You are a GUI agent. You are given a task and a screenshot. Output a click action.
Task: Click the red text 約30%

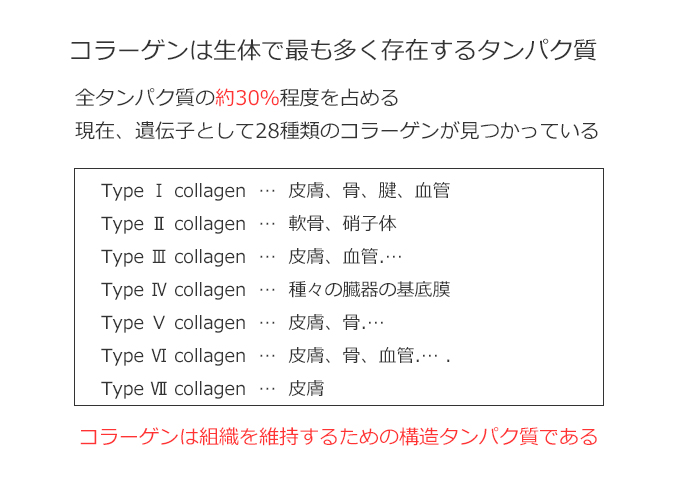247,98
